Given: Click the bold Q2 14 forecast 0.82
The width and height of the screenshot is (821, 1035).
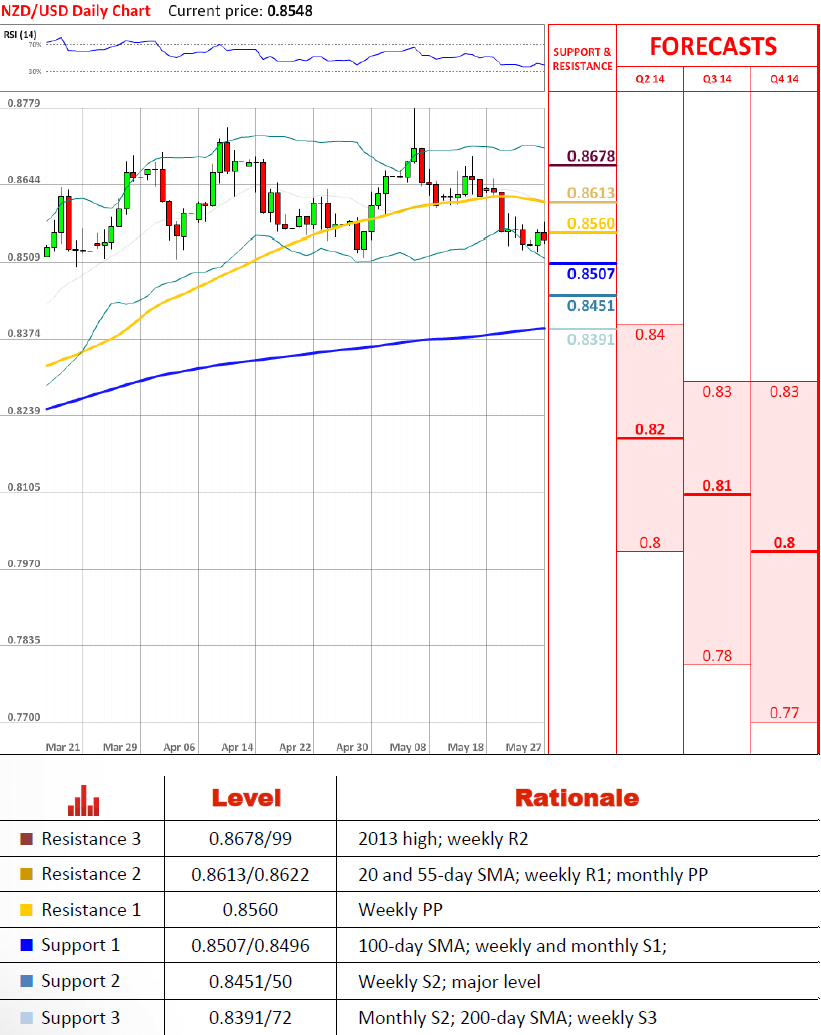Looking at the screenshot, I should tap(650, 429).
